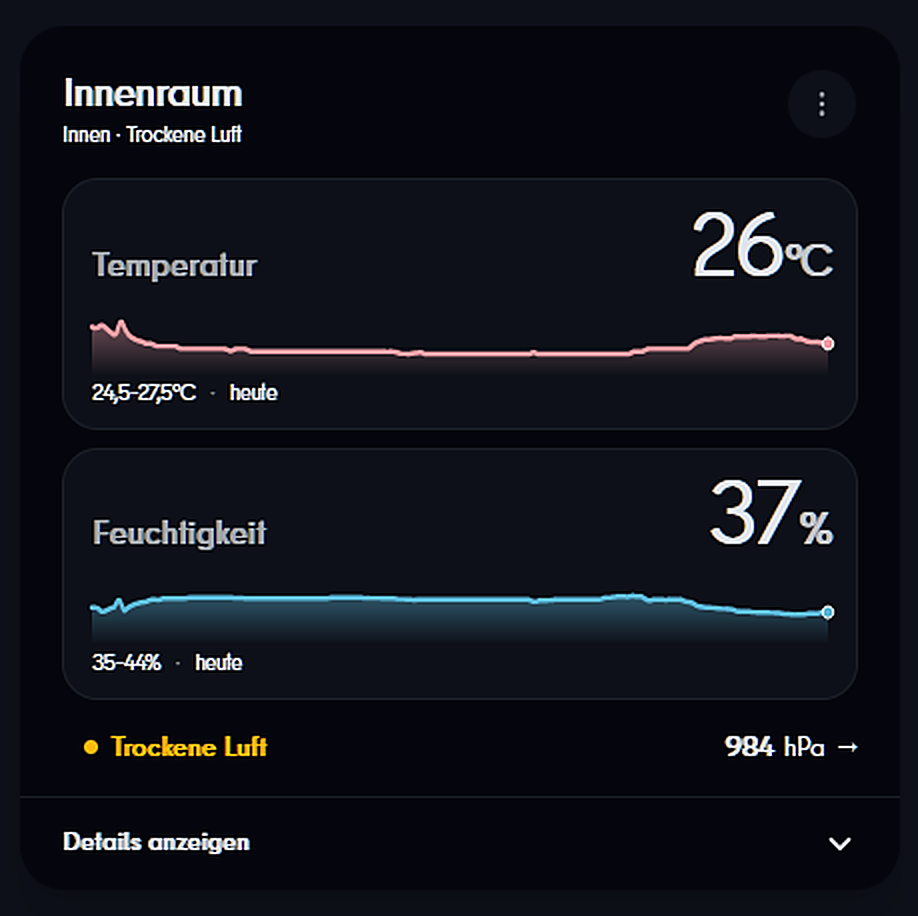Click heute label under the temperature graph
This screenshot has width=918, height=916.
pos(254,392)
